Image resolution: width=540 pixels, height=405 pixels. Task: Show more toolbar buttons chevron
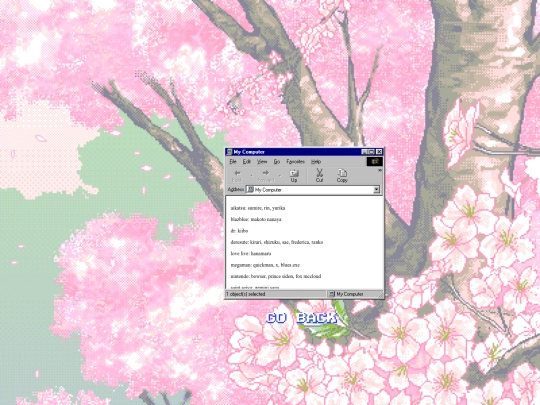pos(380,170)
